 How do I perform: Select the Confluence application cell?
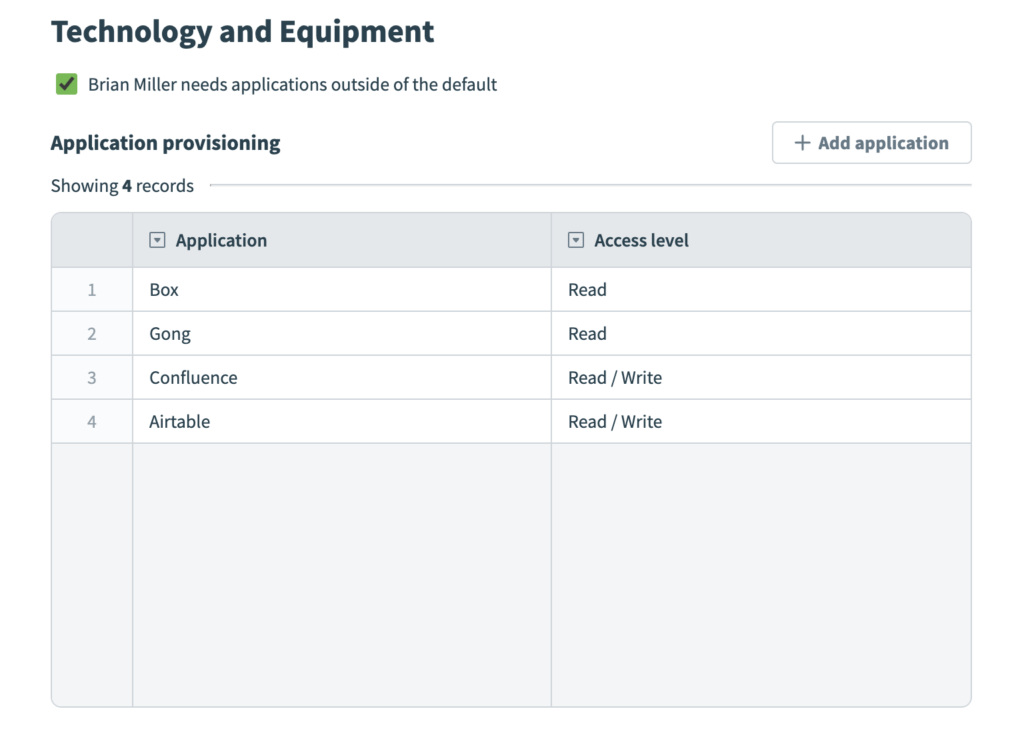(x=342, y=377)
